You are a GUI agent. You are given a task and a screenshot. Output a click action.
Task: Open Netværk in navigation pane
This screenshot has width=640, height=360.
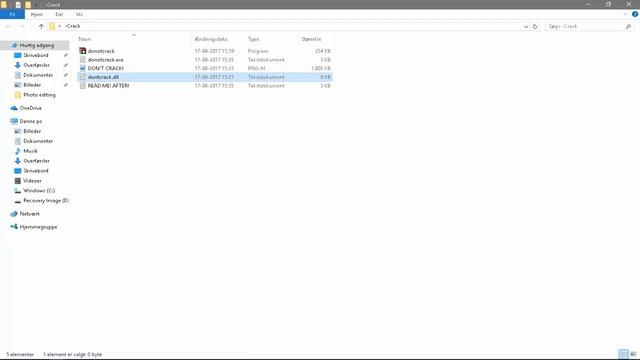[x=29, y=214]
